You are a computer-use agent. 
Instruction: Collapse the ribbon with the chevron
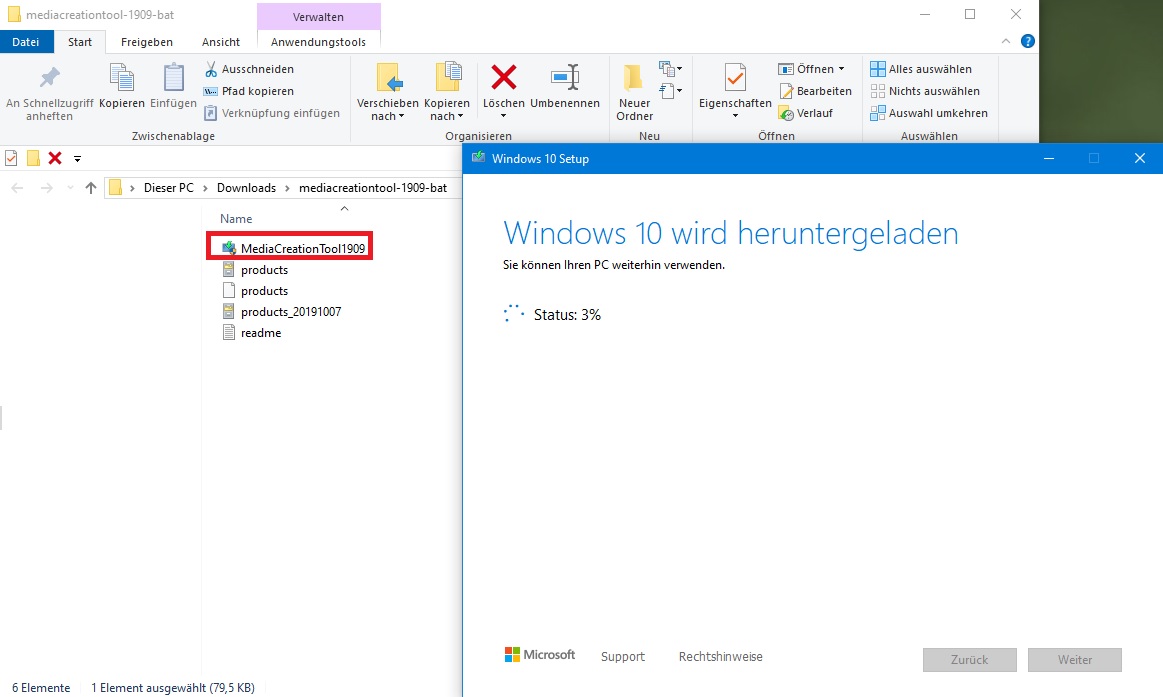pos(1006,42)
